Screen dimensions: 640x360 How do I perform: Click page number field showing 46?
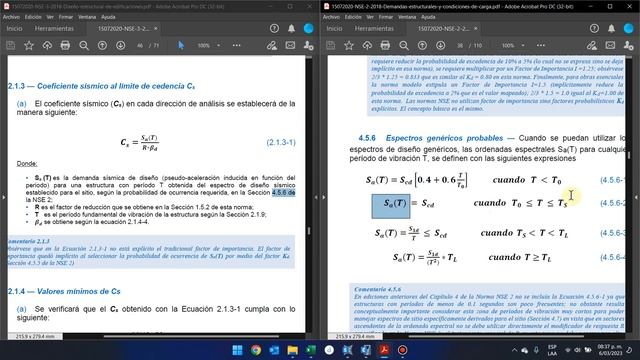[140, 45]
